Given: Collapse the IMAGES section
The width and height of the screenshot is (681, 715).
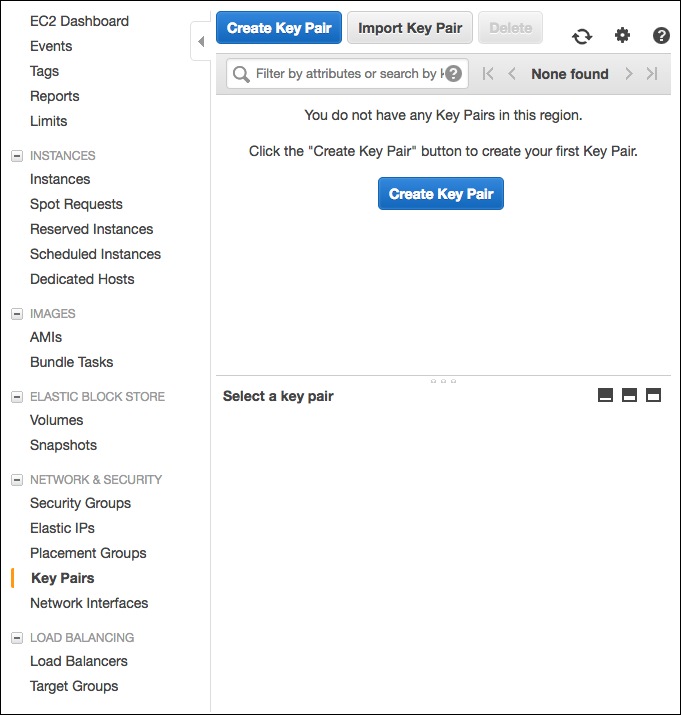Looking at the screenshot, I should click(17, 314).
